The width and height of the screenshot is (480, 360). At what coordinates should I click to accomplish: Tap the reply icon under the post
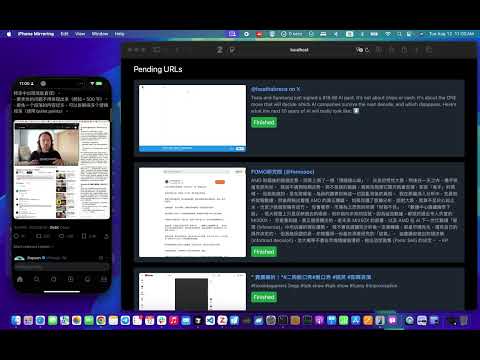tap(16, 236)
